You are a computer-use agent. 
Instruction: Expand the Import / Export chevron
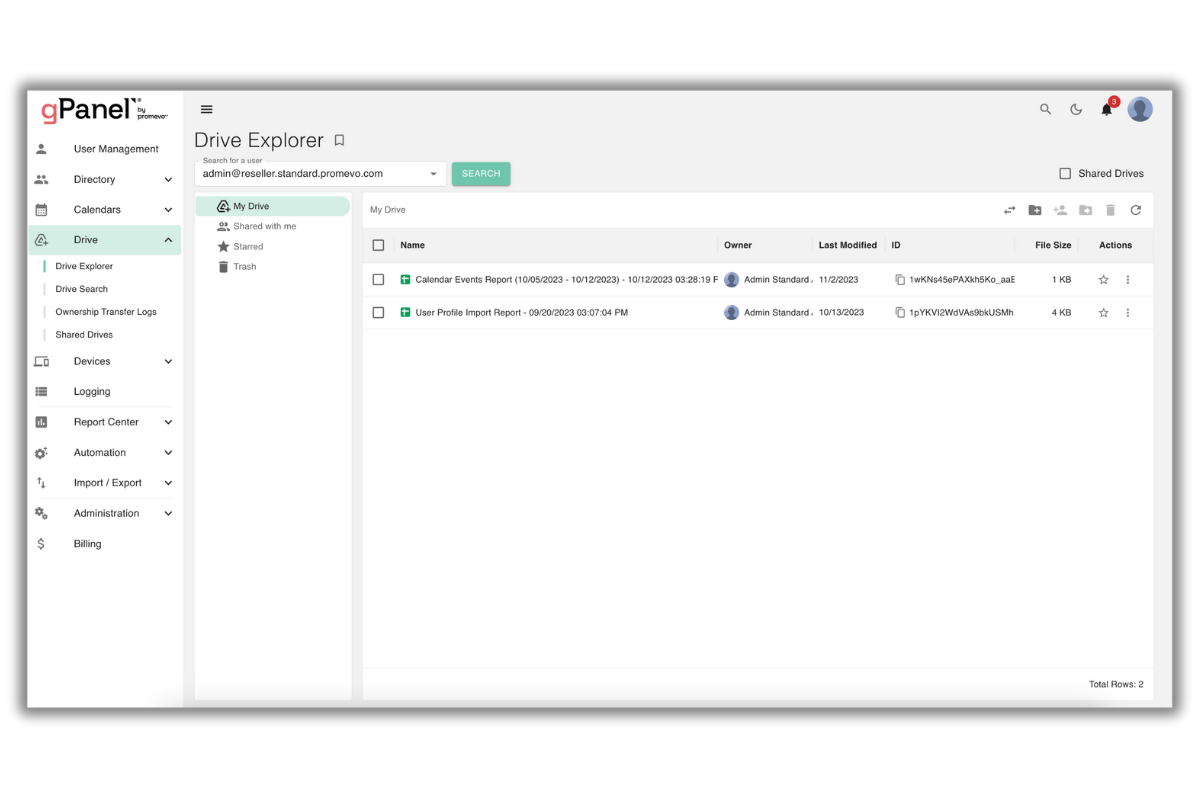(168, 483)
